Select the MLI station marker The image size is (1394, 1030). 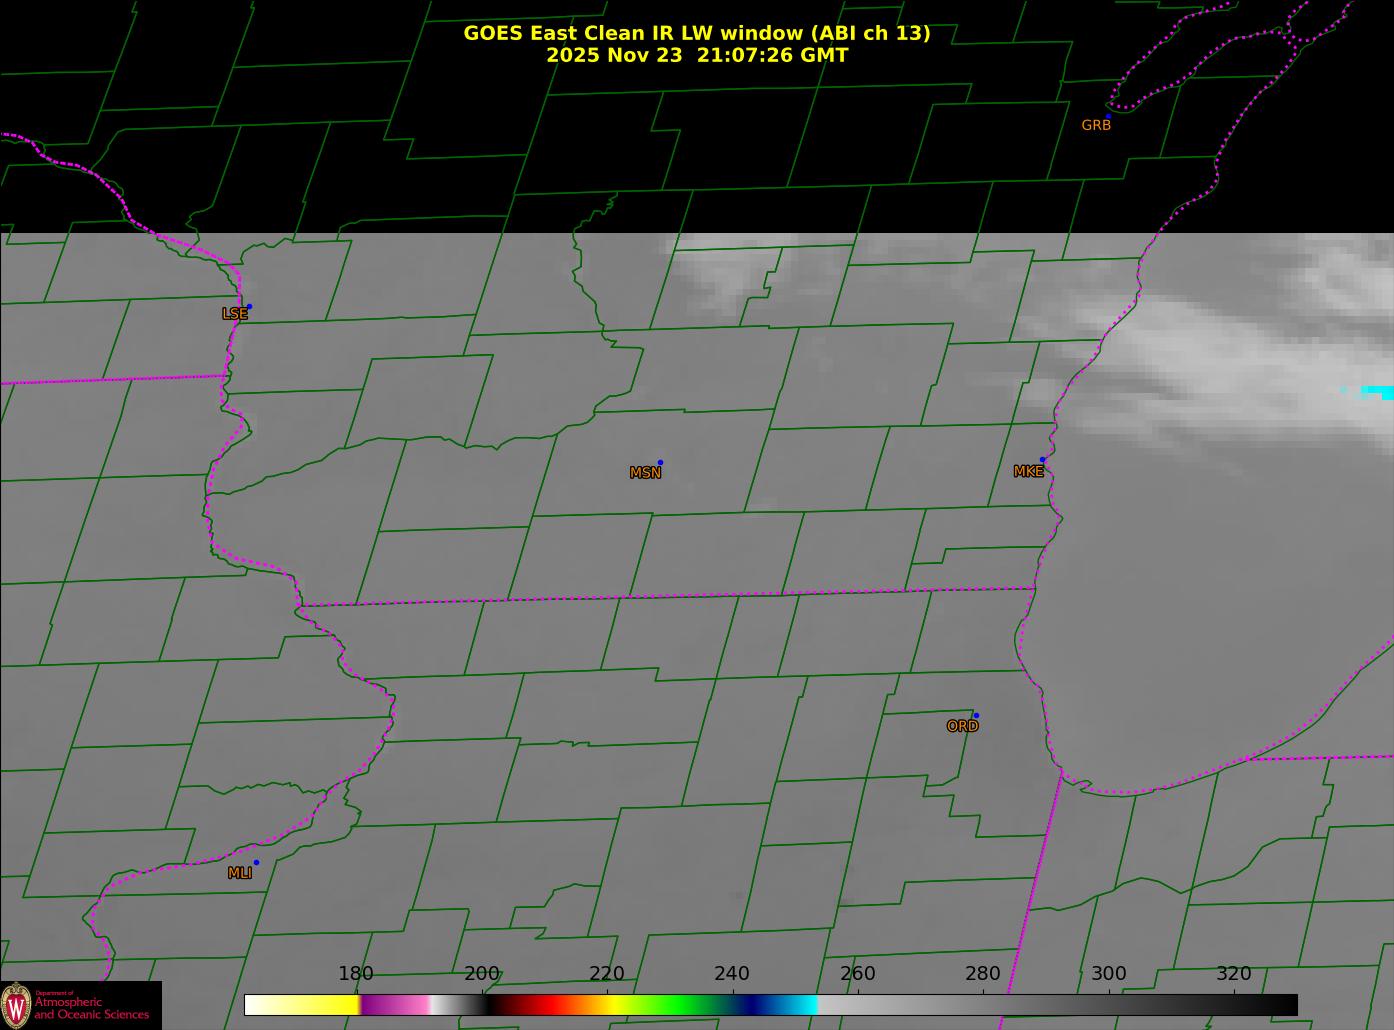(256, 862)
